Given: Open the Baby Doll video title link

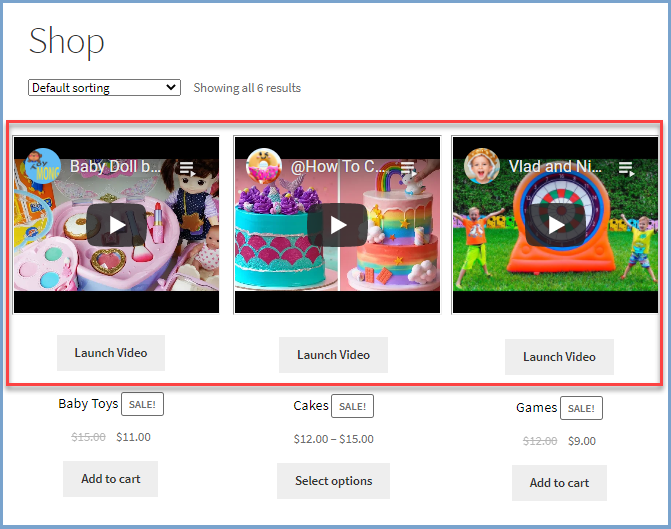Looking at the screenshot, I should point(116,166).
